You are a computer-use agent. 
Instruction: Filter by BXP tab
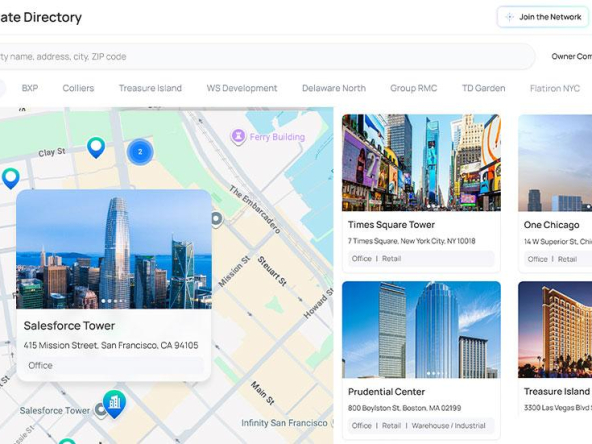[30, 88]
